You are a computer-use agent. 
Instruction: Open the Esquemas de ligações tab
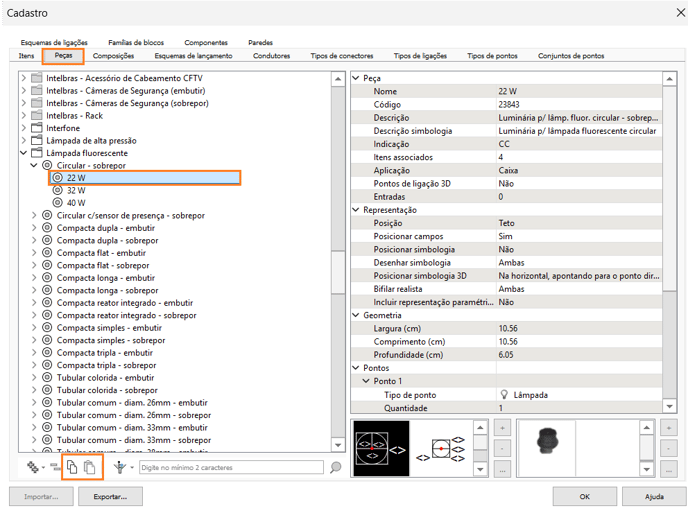click(x=54, y=43)
